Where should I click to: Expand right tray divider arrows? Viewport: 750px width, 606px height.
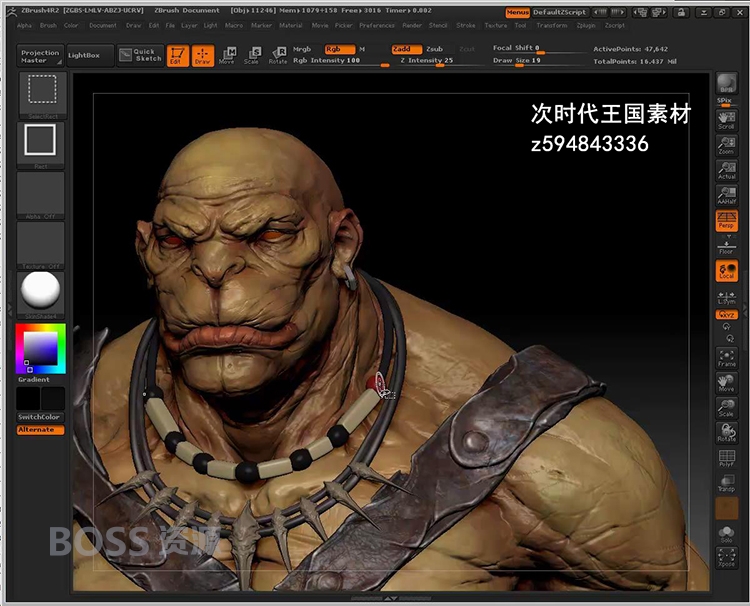745,309
